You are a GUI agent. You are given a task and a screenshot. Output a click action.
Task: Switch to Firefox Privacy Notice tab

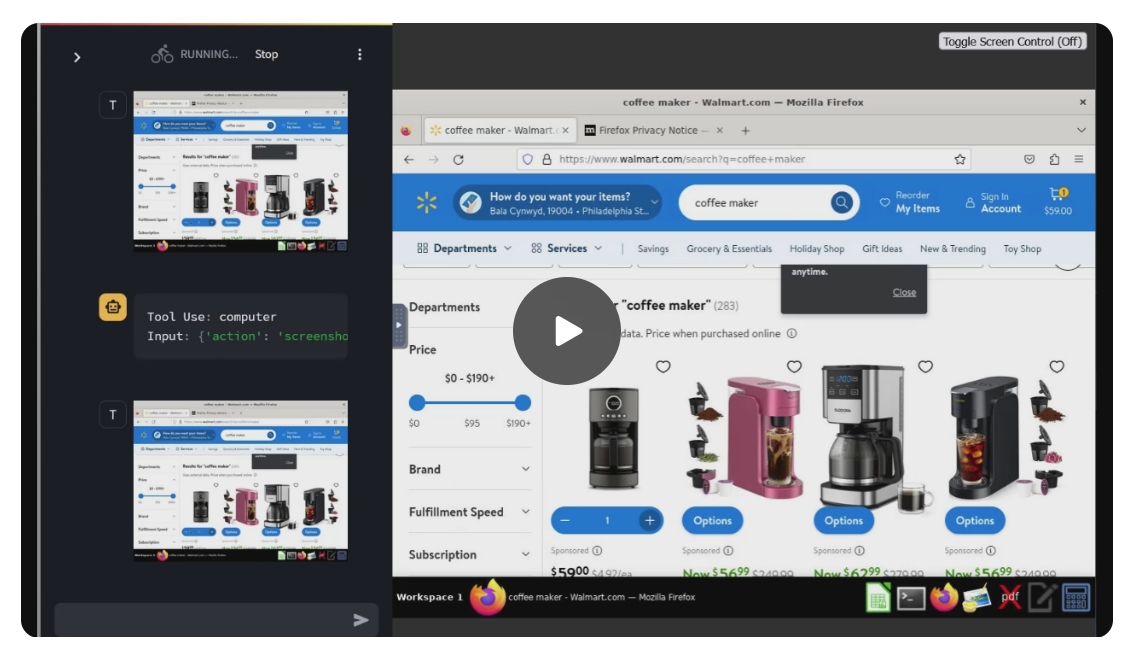(646, 130)
